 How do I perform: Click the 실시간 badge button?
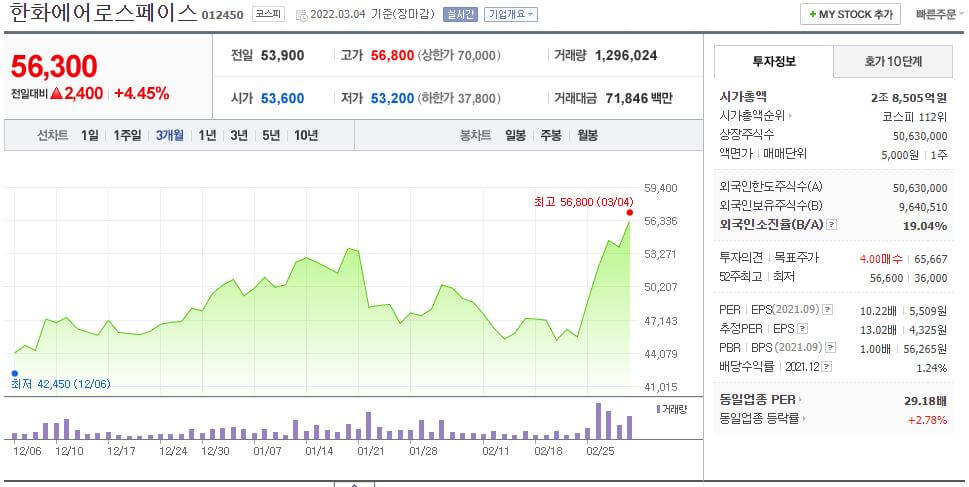460,14
